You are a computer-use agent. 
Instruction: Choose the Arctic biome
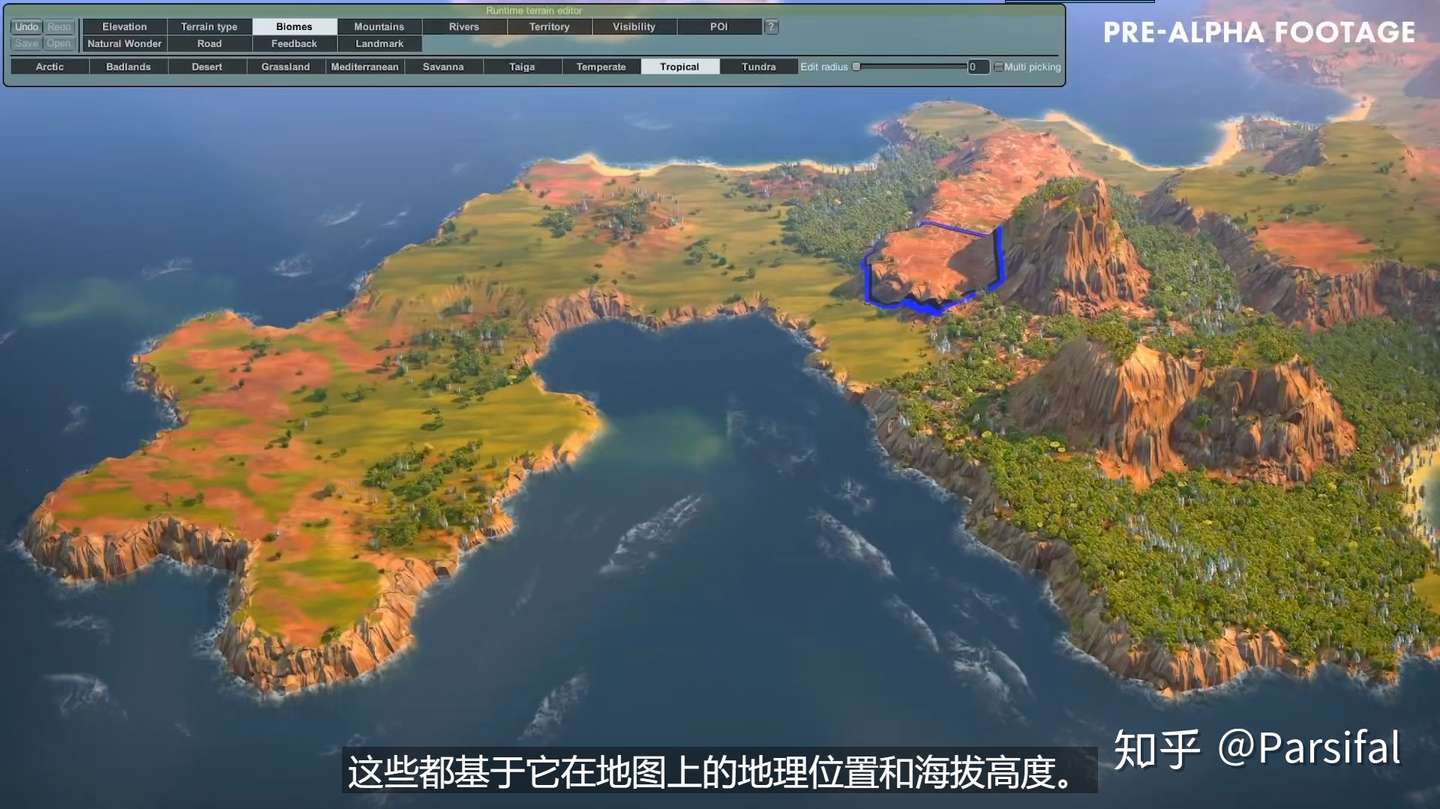pyautogui.click(x=50, y=67)
